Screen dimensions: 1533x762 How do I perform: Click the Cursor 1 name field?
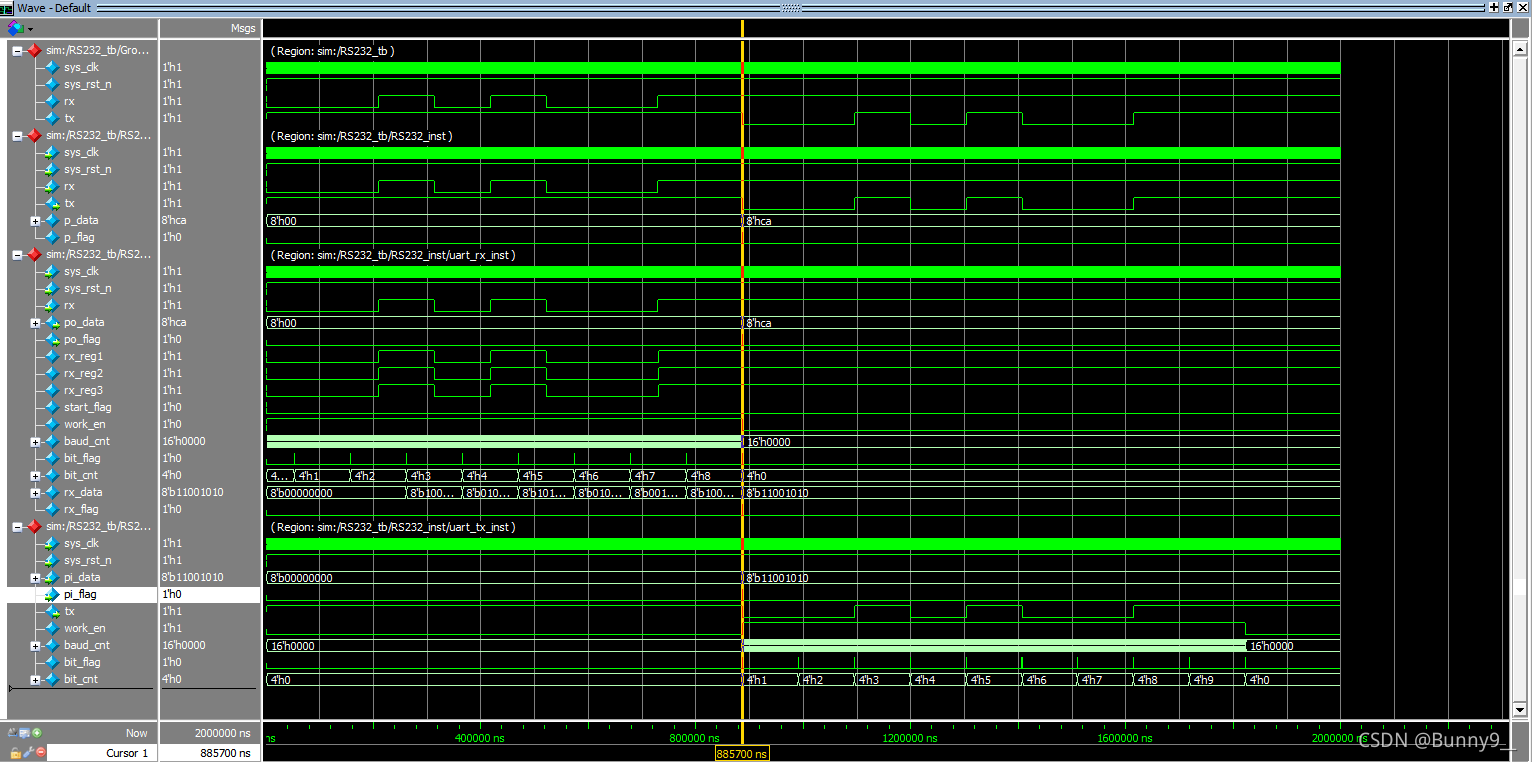pos(102,753)
